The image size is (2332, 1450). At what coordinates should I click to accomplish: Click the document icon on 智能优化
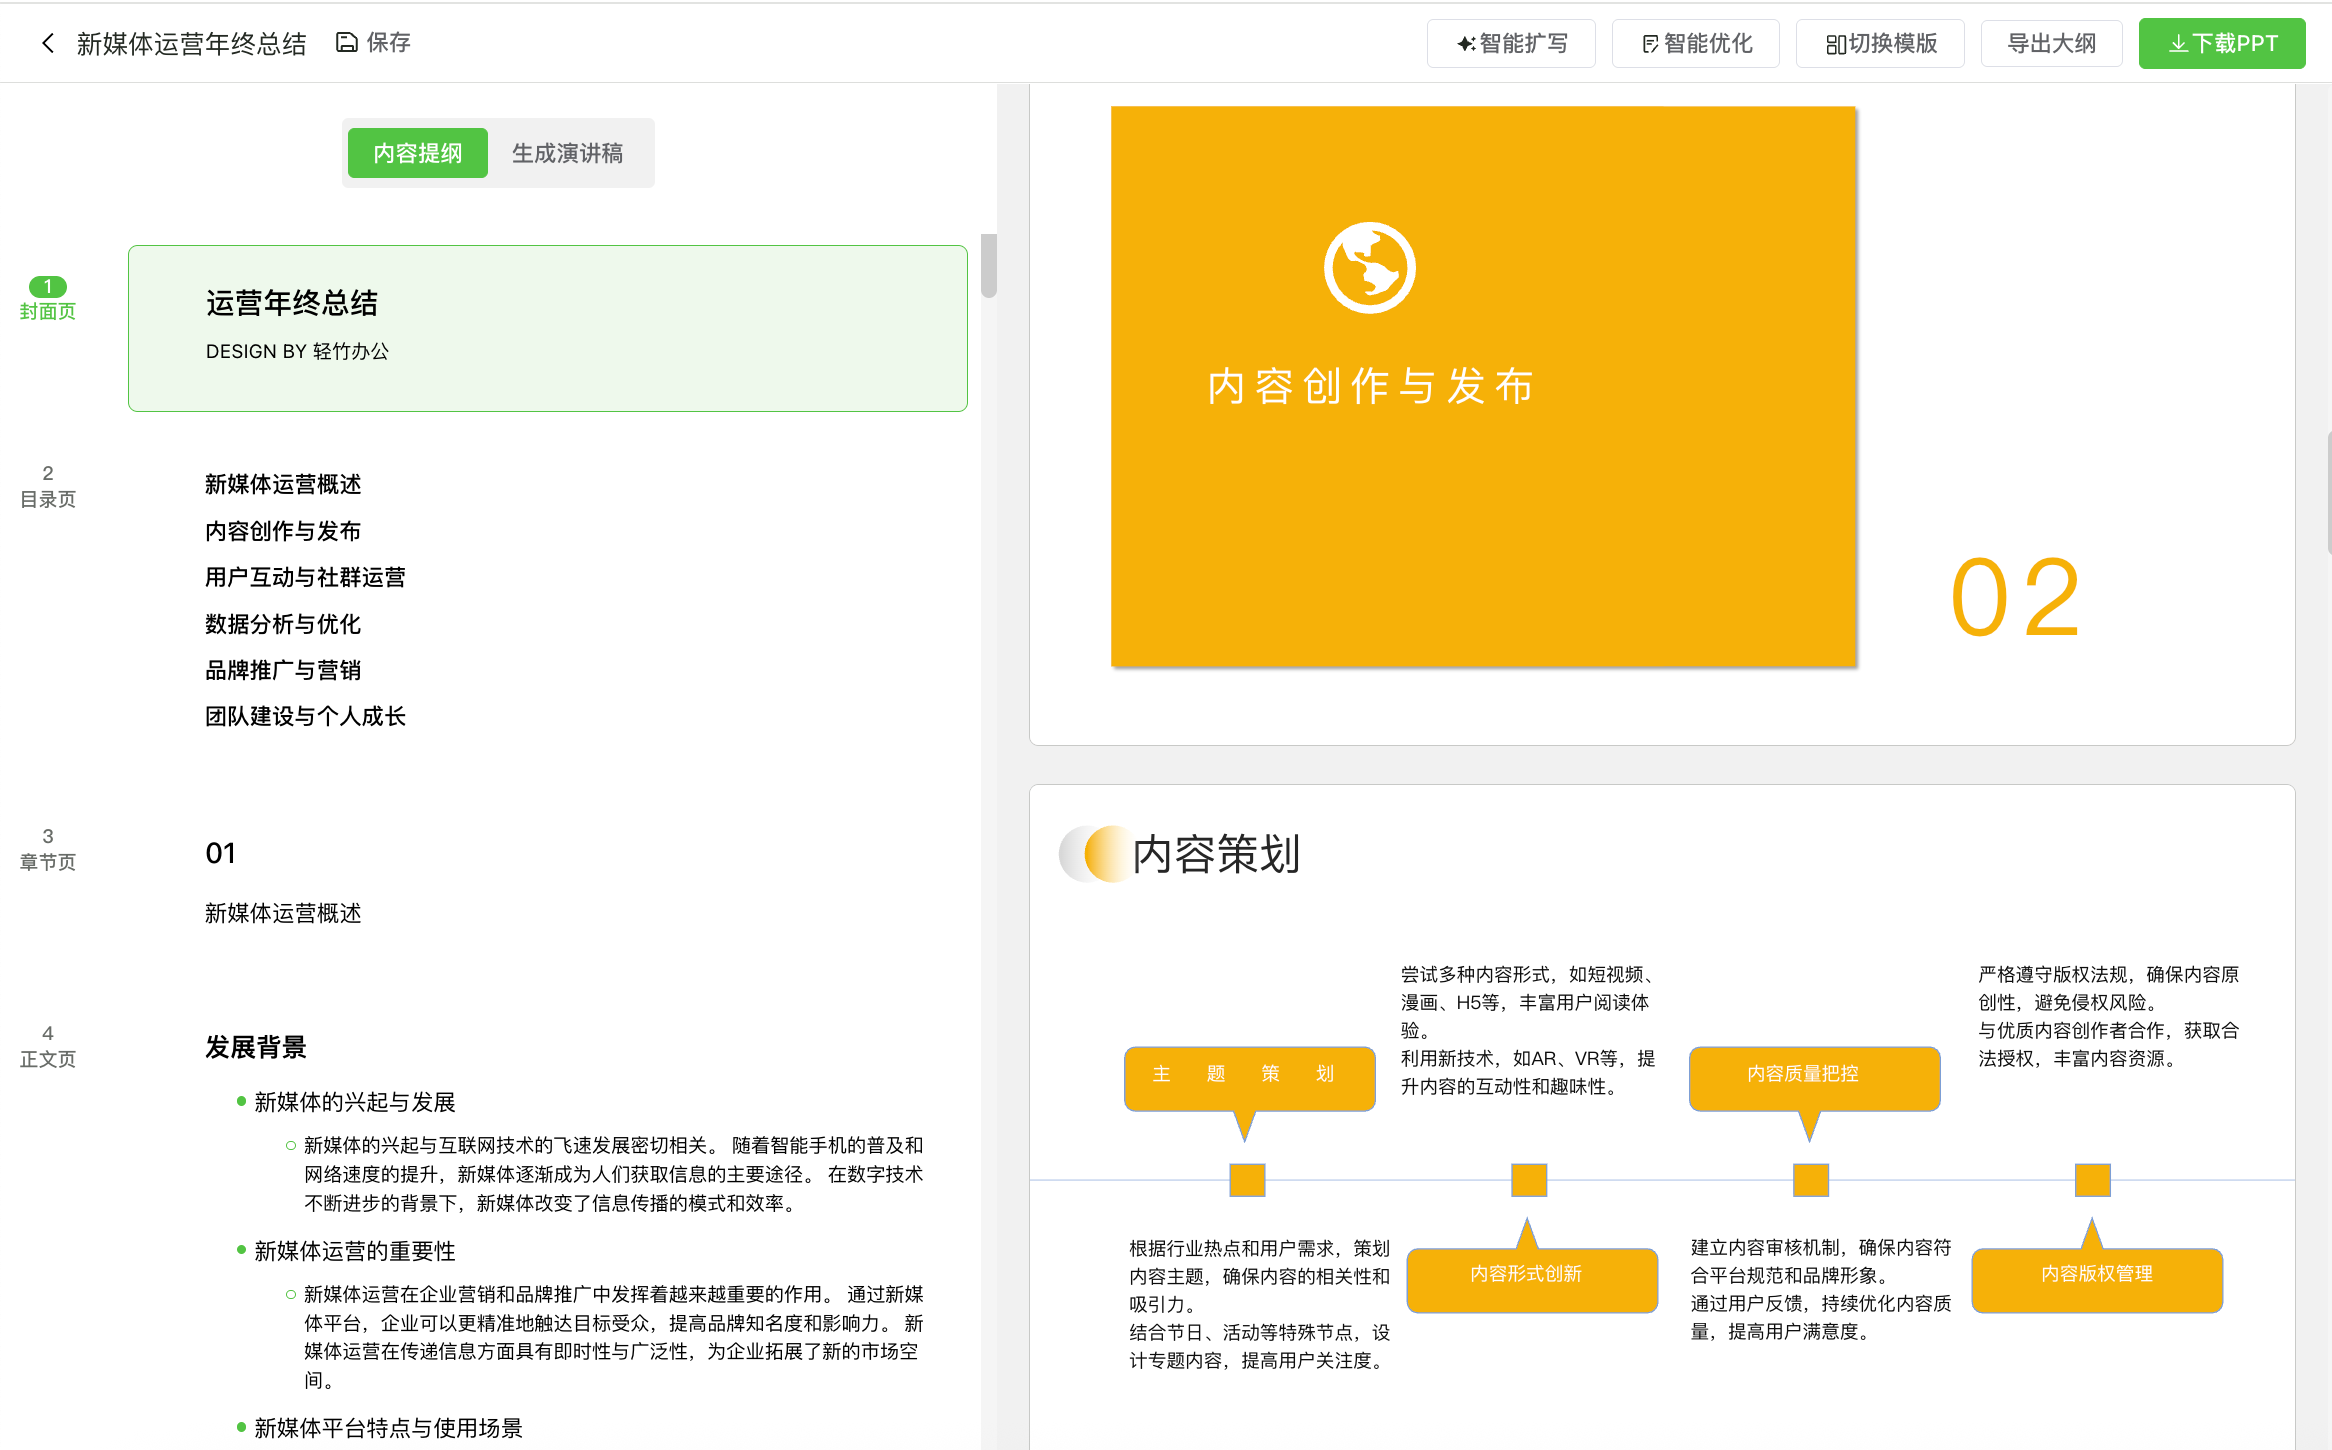[x=1650, y=44]
